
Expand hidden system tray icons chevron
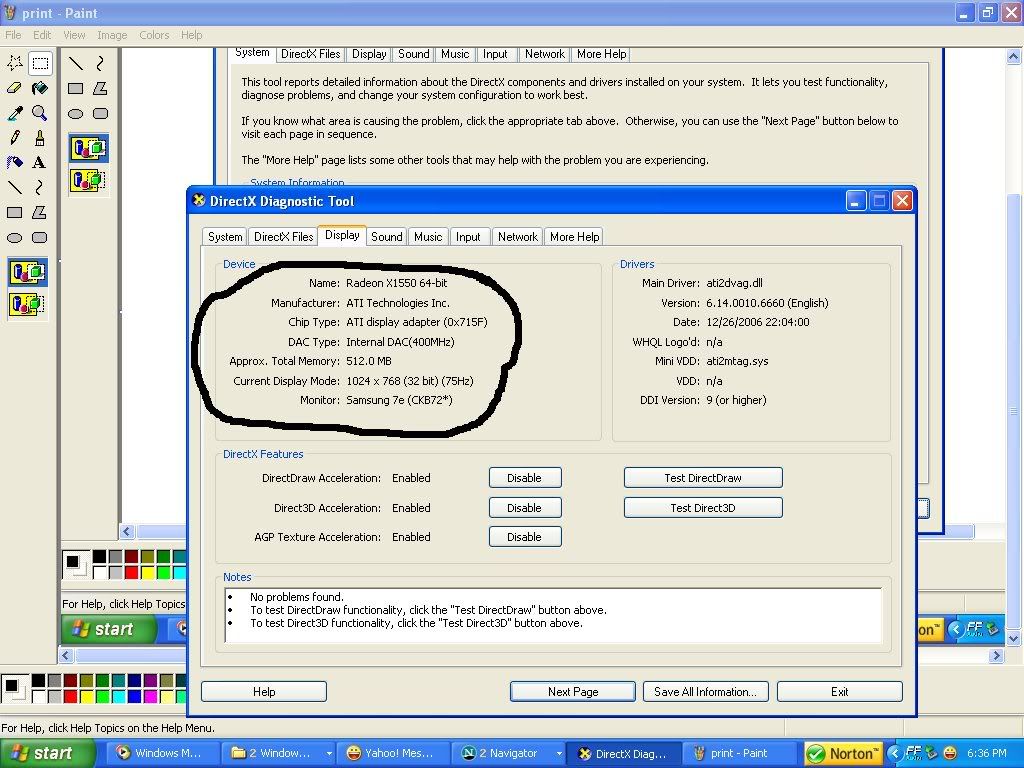point(894,754)
